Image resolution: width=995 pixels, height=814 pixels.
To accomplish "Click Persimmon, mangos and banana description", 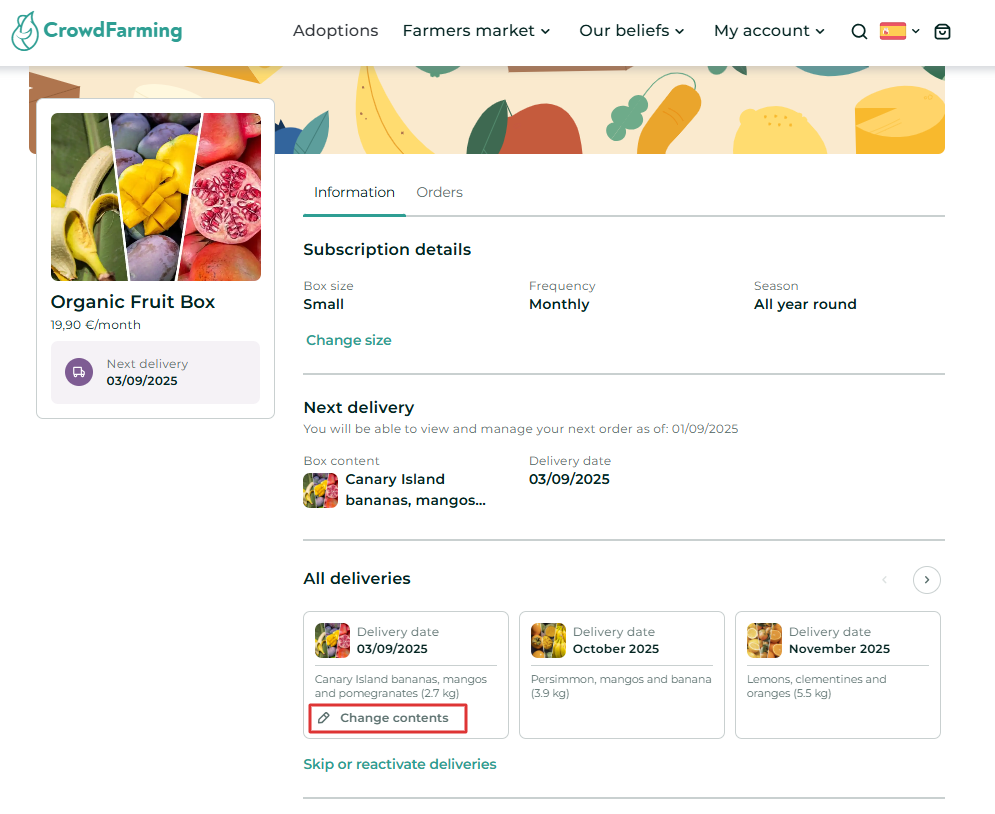I will click(x=621, y=686).
